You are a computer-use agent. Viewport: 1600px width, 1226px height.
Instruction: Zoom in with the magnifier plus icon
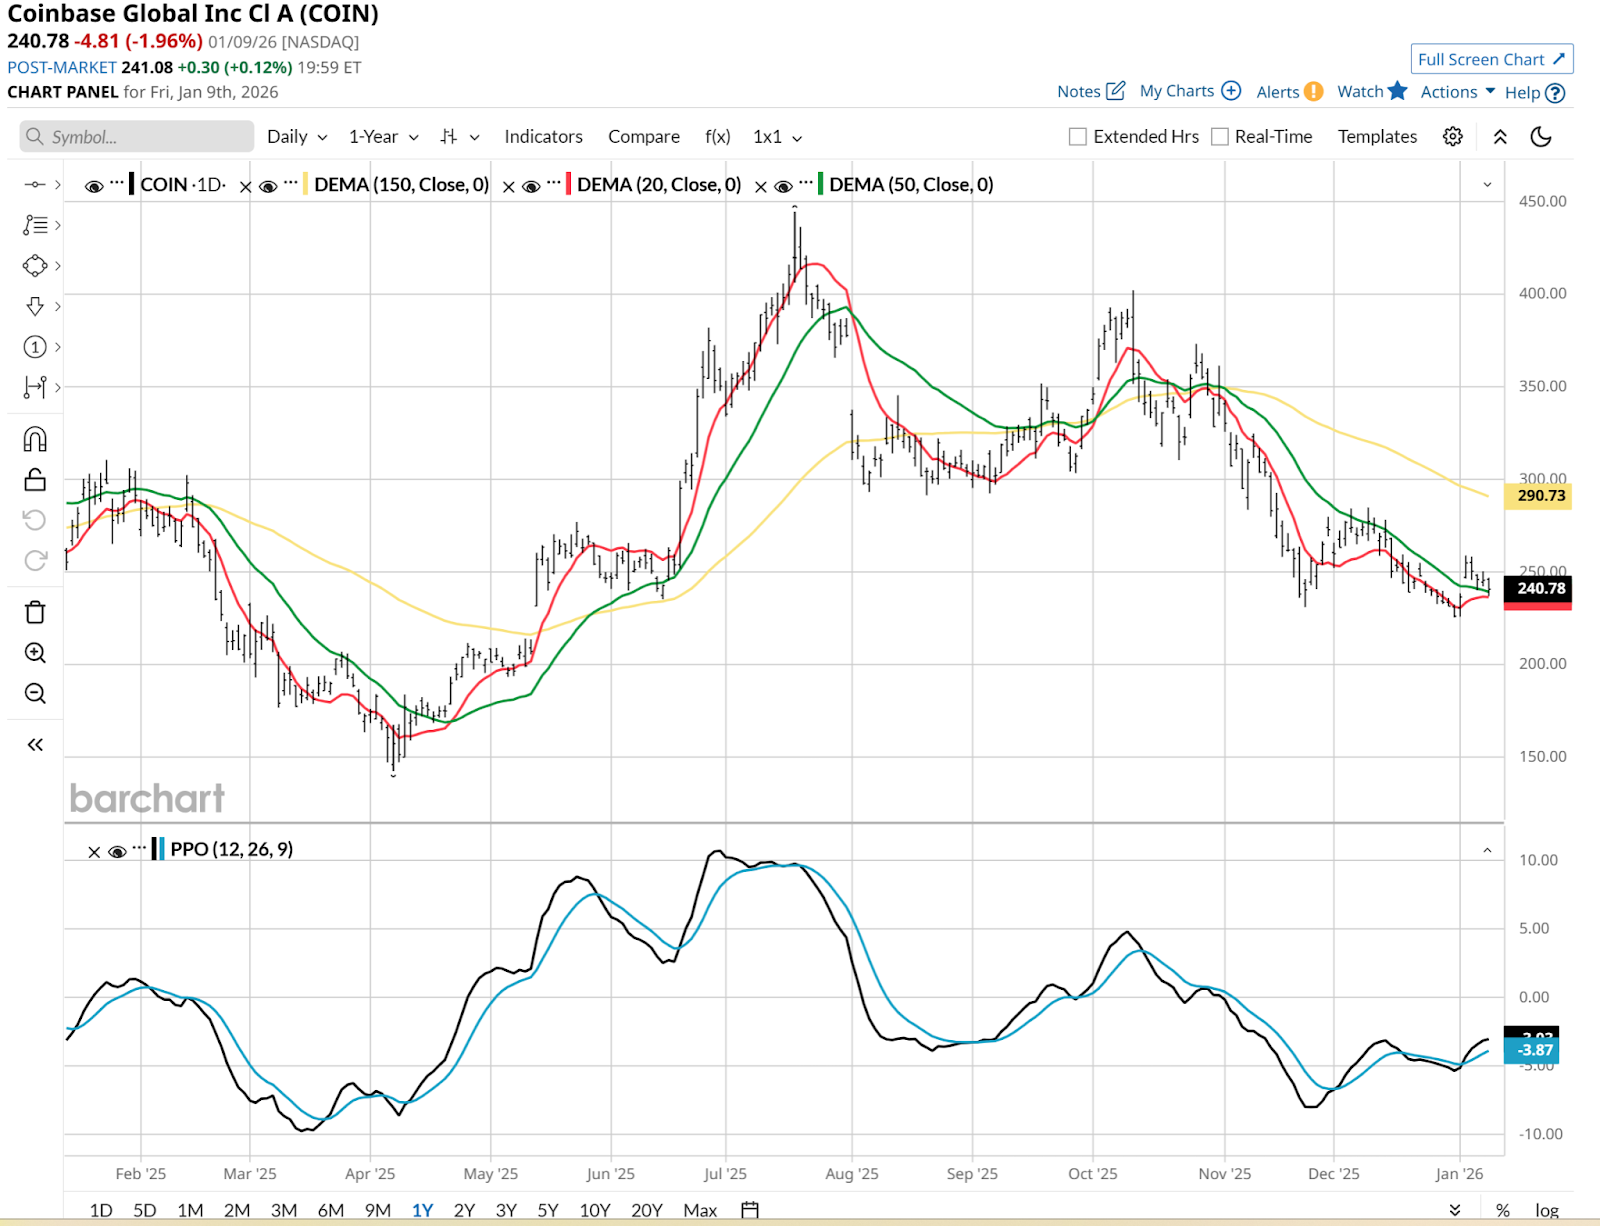tap(35, 653)
